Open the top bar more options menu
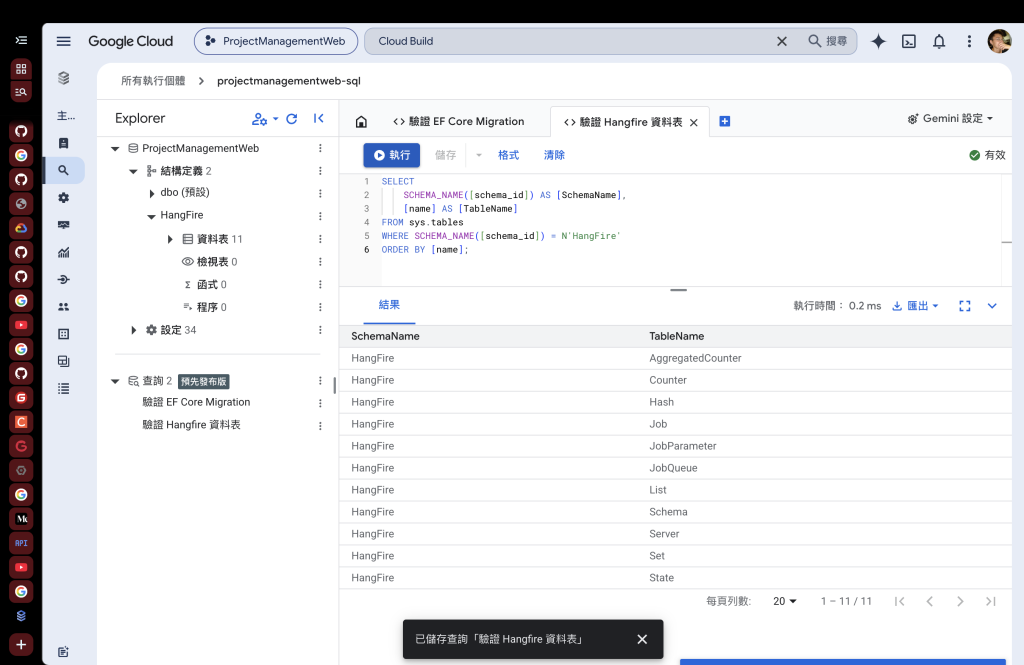1024x665 pixels. coord(969,41)
